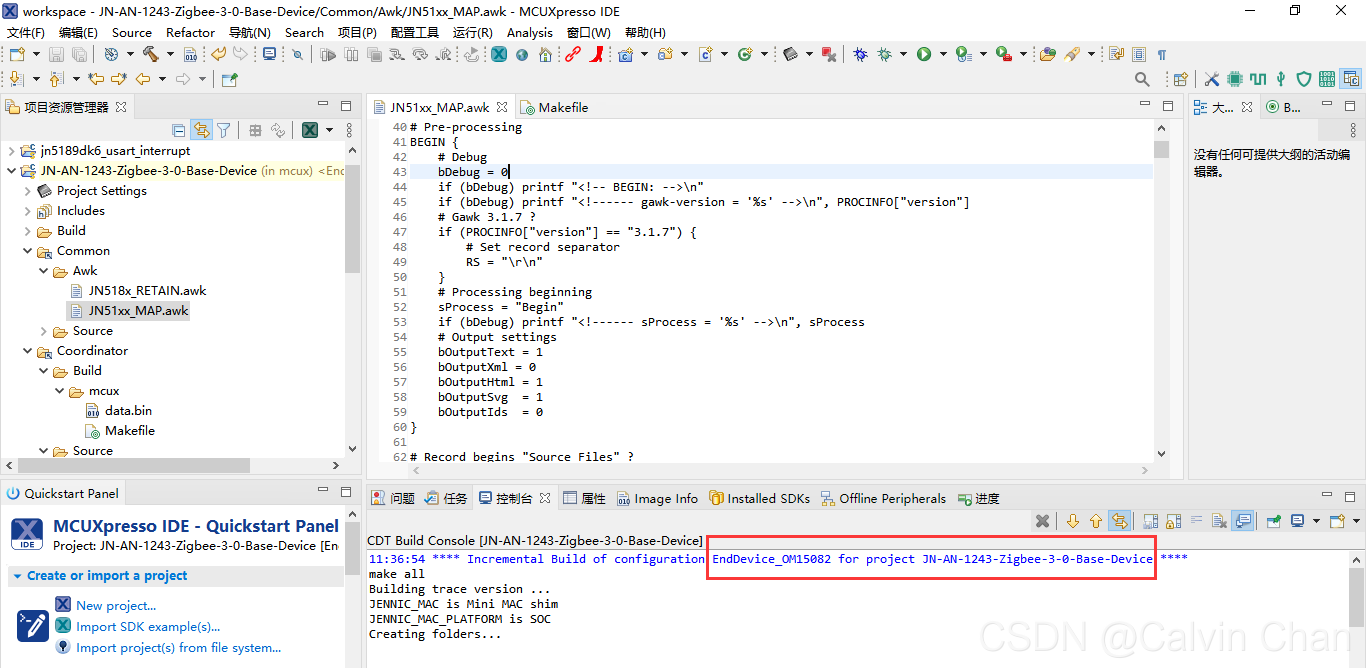This screenshot has height=668, width=1366.
Task: Close the JN51xx_MAP.awk editor tab
Action: click(502, 107)
